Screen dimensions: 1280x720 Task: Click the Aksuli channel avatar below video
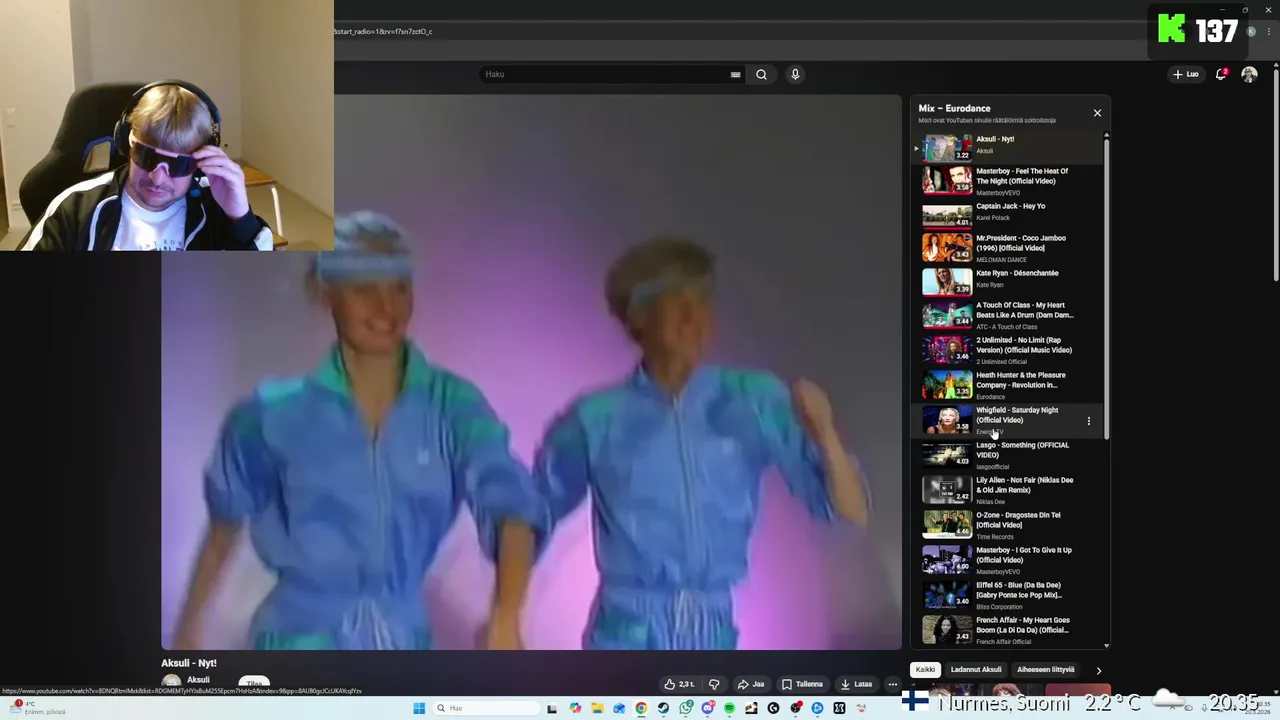click(171, 682)
